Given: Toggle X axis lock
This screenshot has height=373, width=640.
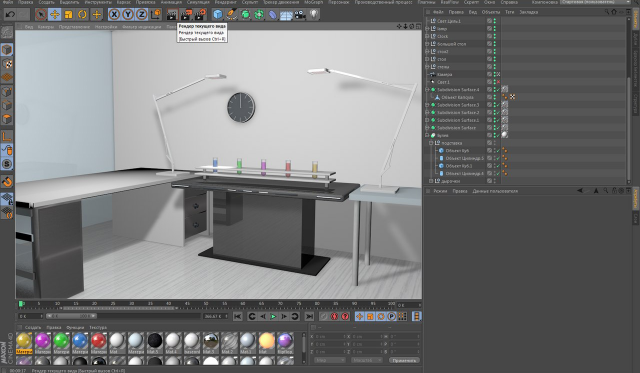Looking at the screenshot, I should point(114,15).
